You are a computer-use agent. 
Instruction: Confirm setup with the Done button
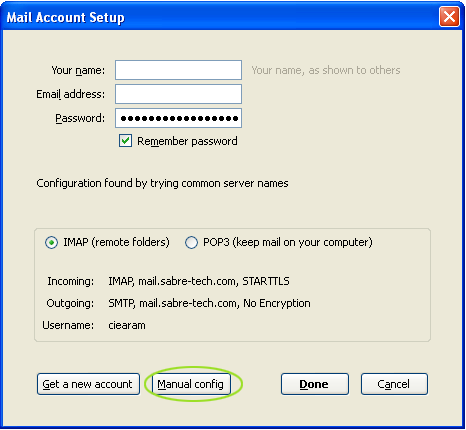tap(315, 384)
